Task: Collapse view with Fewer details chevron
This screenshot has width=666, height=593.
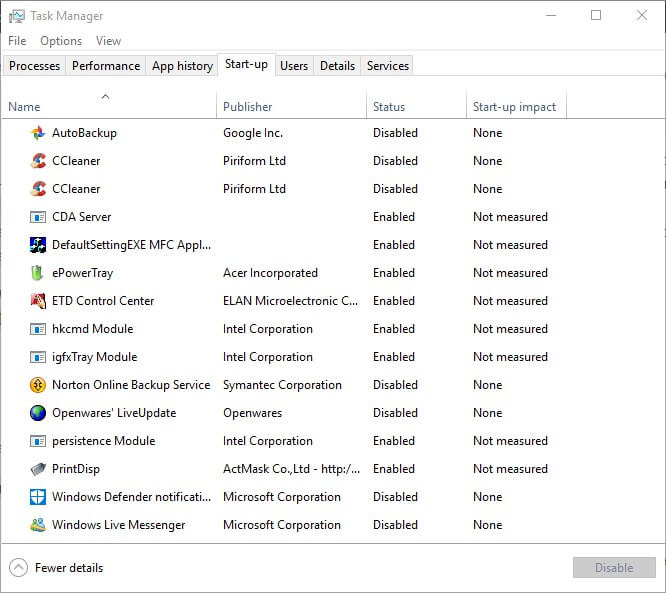Action: click(x=18, y=568)
